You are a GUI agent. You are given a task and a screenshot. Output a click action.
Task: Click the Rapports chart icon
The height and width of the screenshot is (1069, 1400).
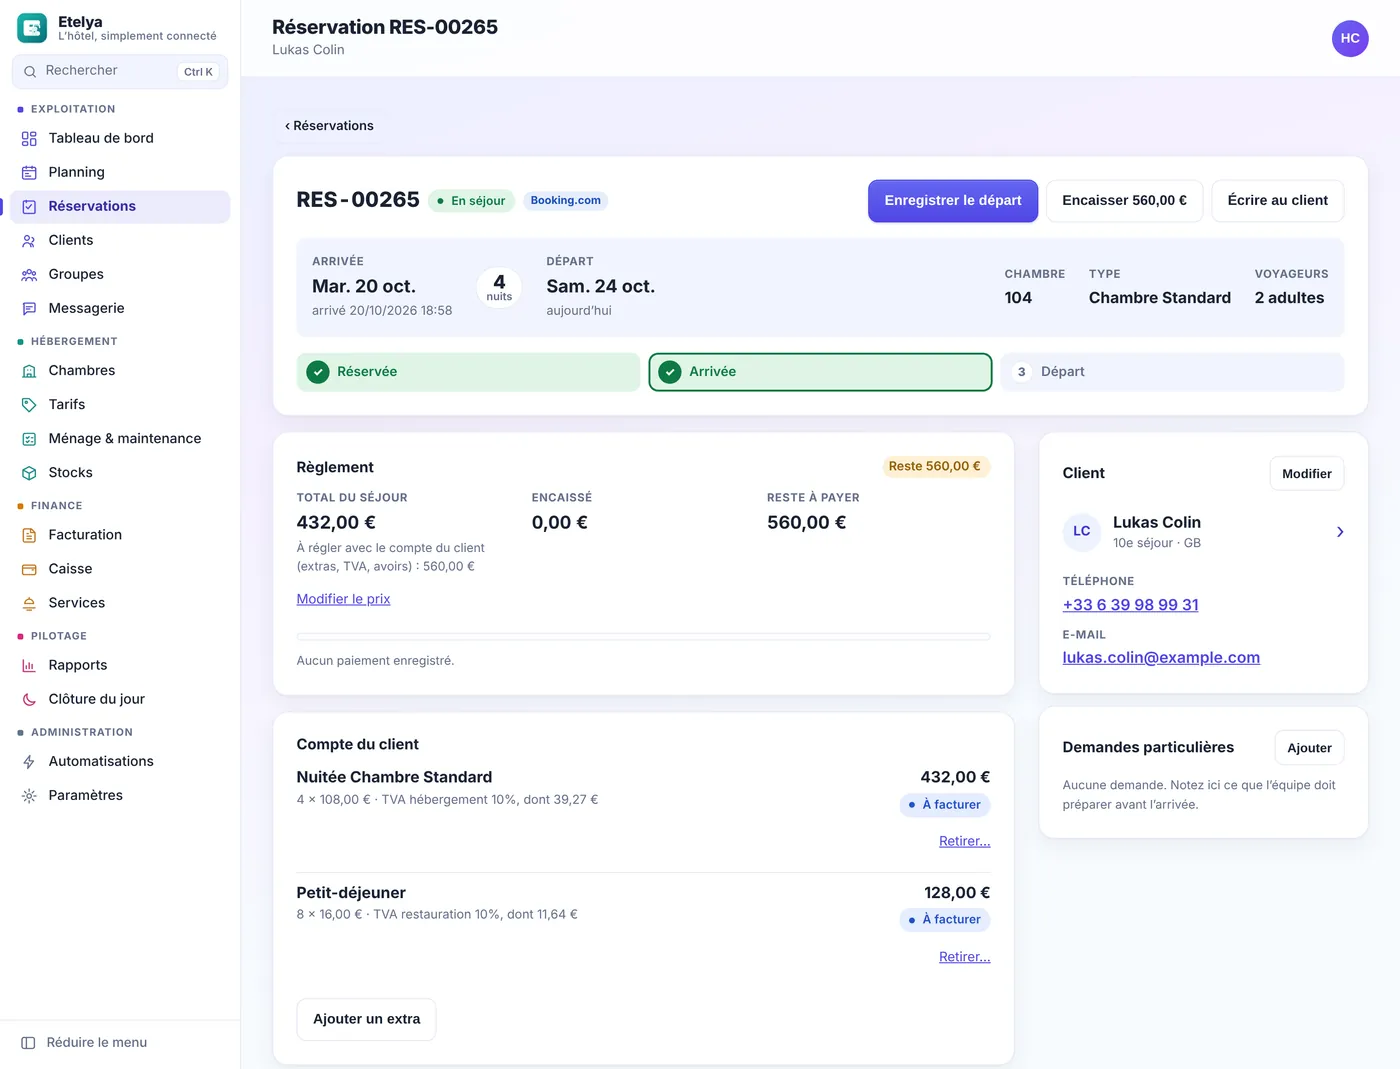[29, 666]
